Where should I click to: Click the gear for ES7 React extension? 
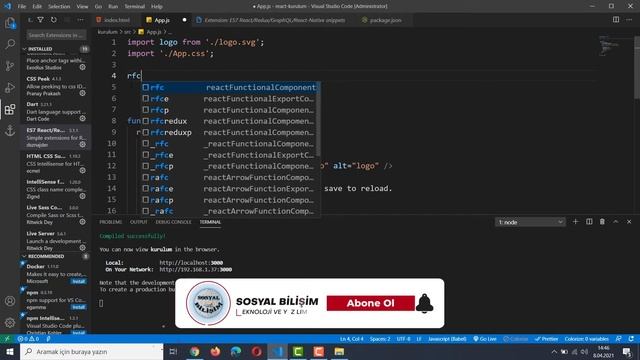point(82,144)
